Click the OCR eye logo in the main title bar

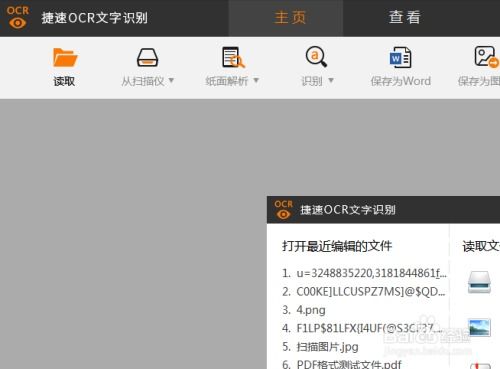[x=18, y=17]
